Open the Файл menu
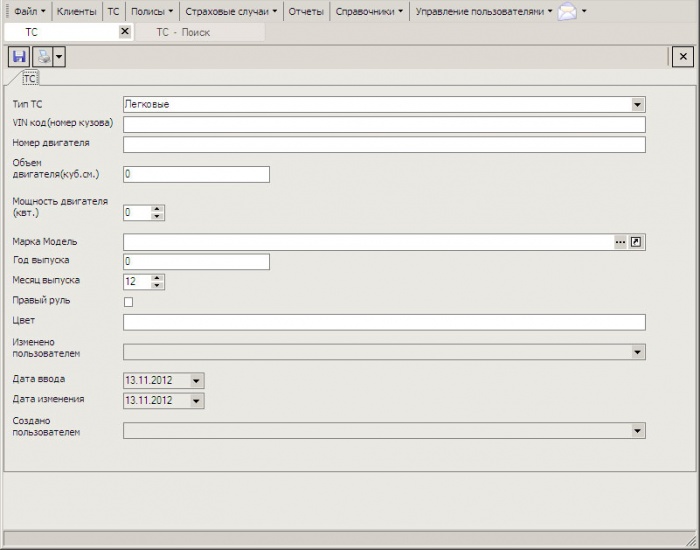Image resolution: width=700 pixels, height=550 pixels. (27, 12)
